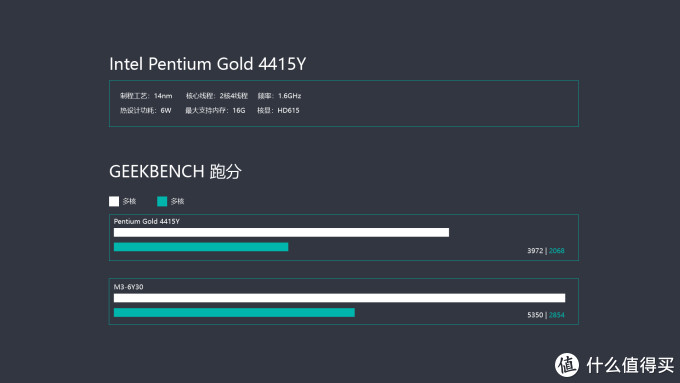Click the 1.6GHz frequency spec text
Viewport: 680px width, 383px height.
pos(290,96)
